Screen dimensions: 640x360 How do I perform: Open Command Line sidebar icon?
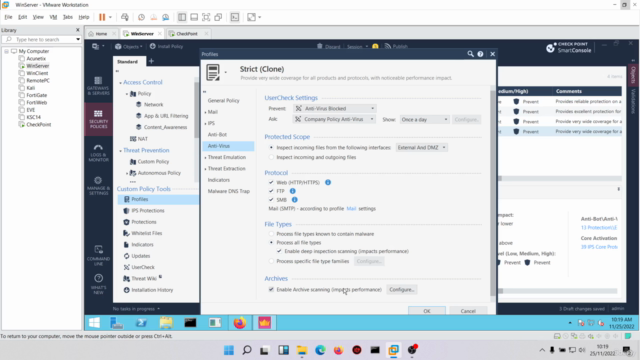98,256
